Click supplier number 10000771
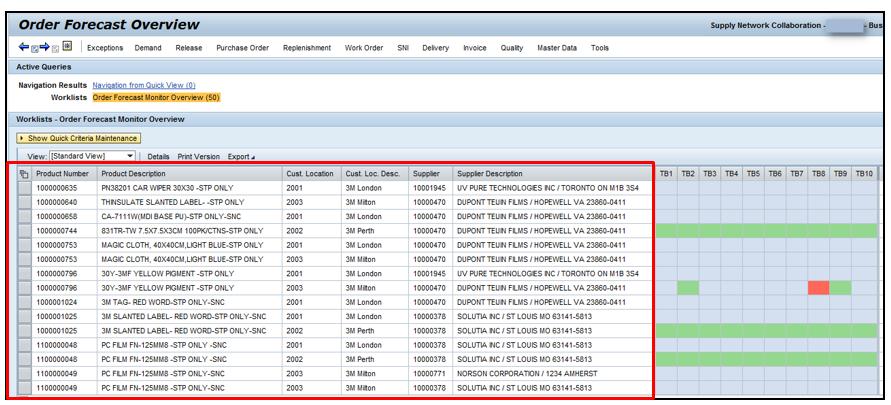Viewport: 891px width, 405px height. point(429,374)
